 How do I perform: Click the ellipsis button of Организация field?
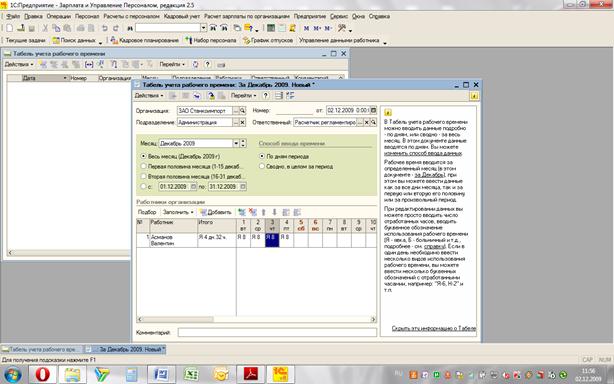(236, 111)
